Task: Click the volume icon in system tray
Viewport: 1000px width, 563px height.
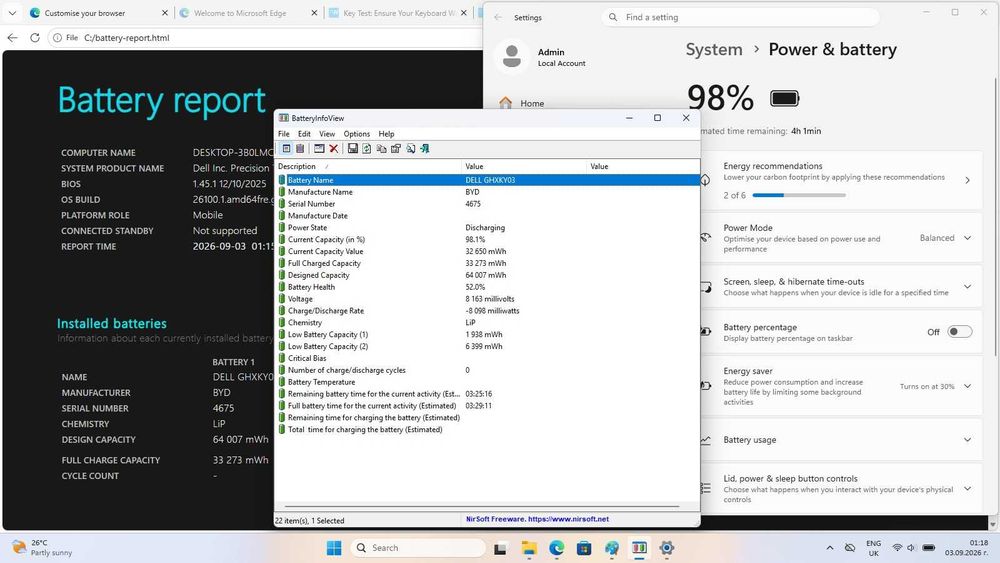Action: (x=911, y=548)
